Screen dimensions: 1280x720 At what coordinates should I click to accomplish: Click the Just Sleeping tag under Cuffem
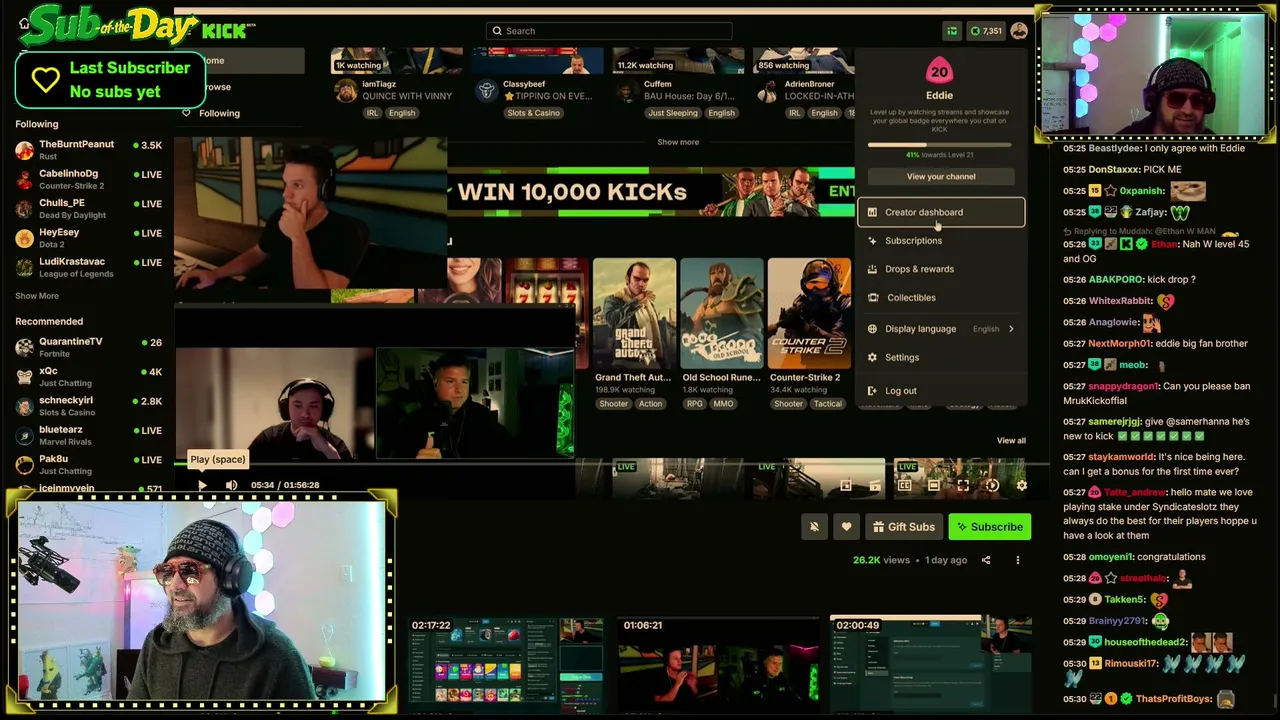coord(672,113)
